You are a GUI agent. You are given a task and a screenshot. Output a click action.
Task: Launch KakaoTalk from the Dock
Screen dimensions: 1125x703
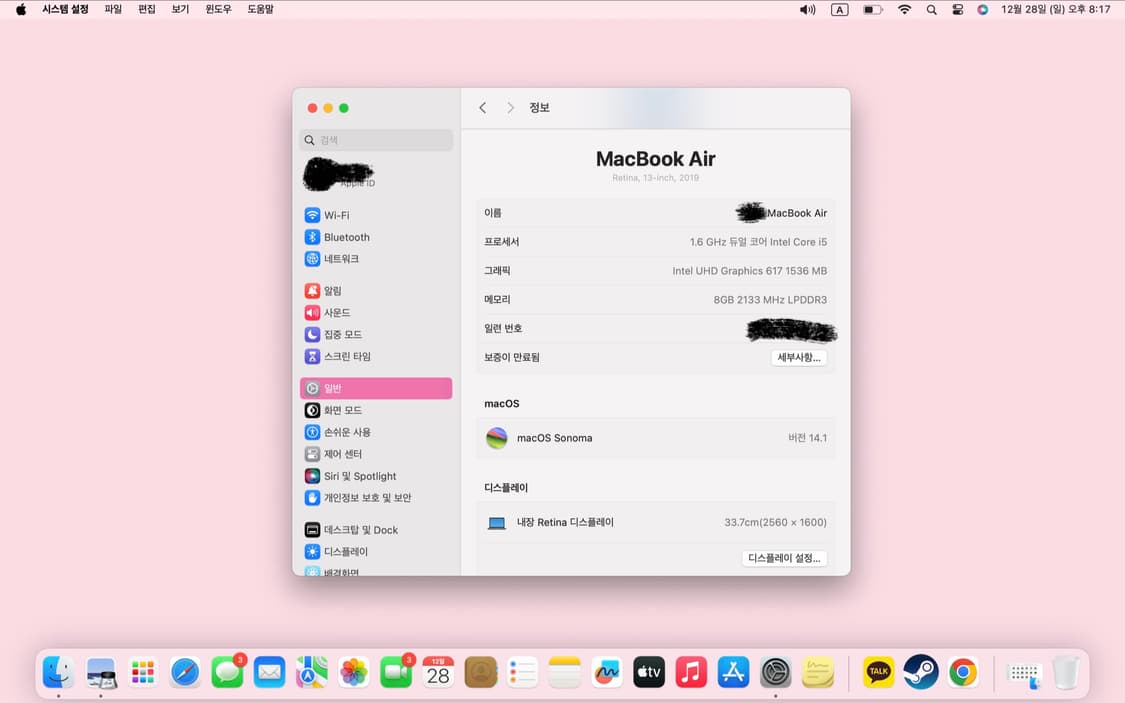point(878,672)
